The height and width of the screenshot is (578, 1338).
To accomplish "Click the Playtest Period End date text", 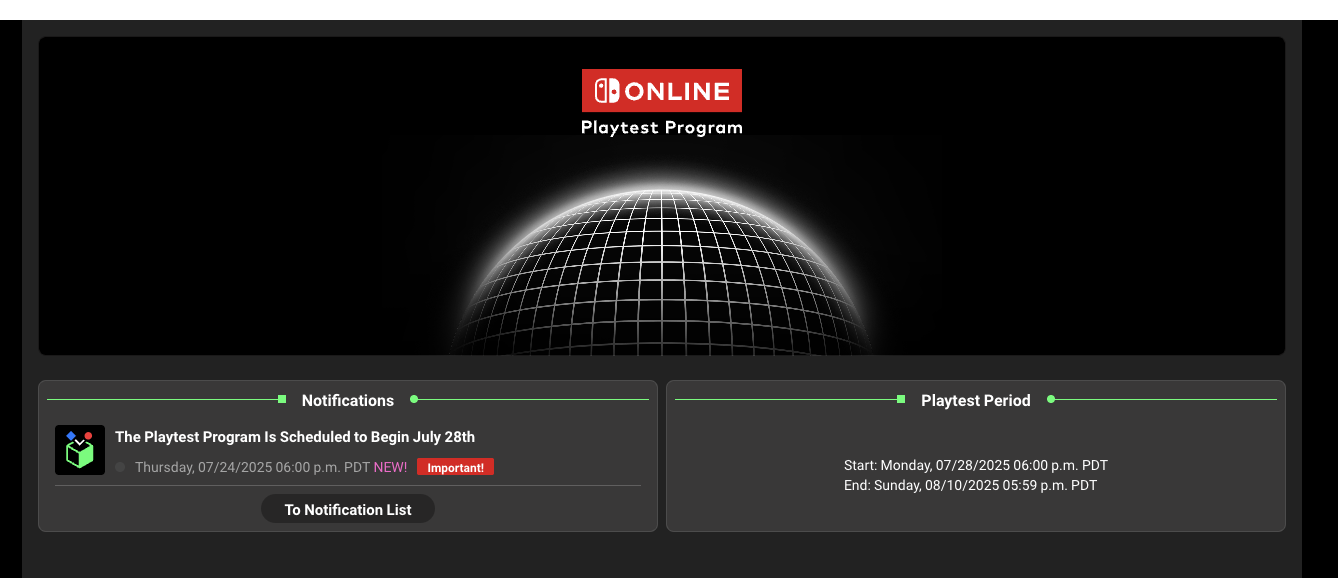I will click(x=971, y=485).
